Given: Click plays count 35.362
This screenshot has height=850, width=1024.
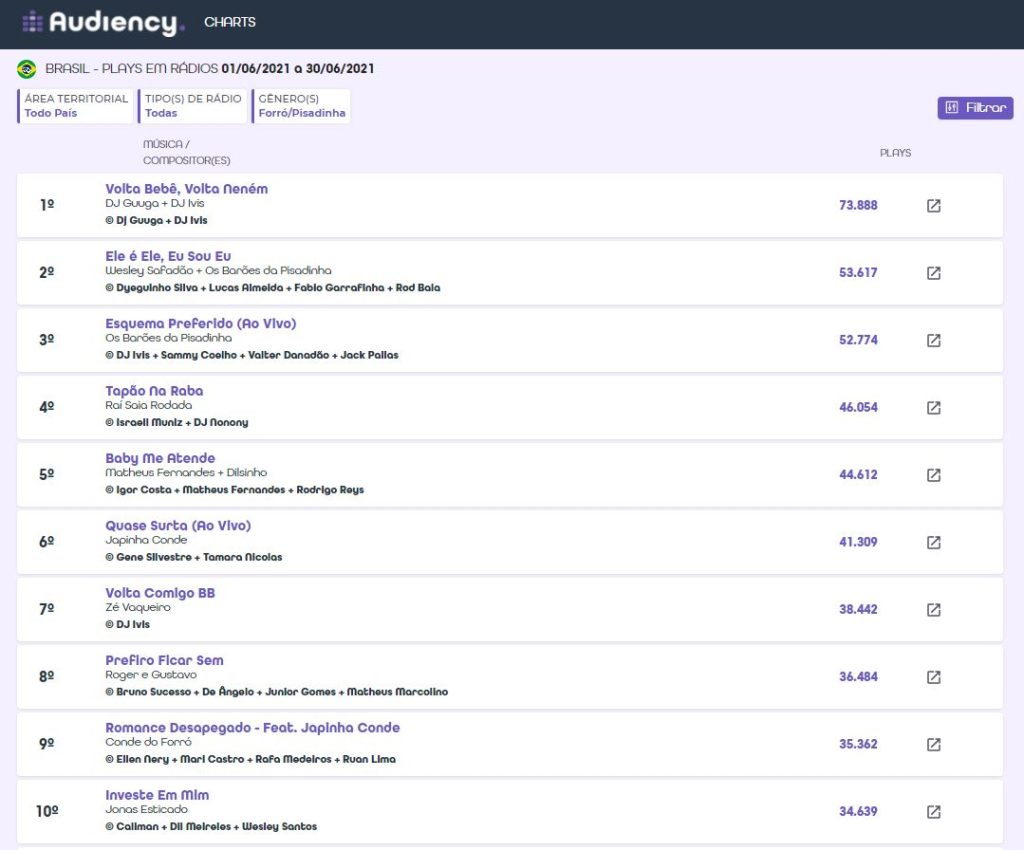Looking at the screenshot, I should pyautogui.click(x=858, y=744).
